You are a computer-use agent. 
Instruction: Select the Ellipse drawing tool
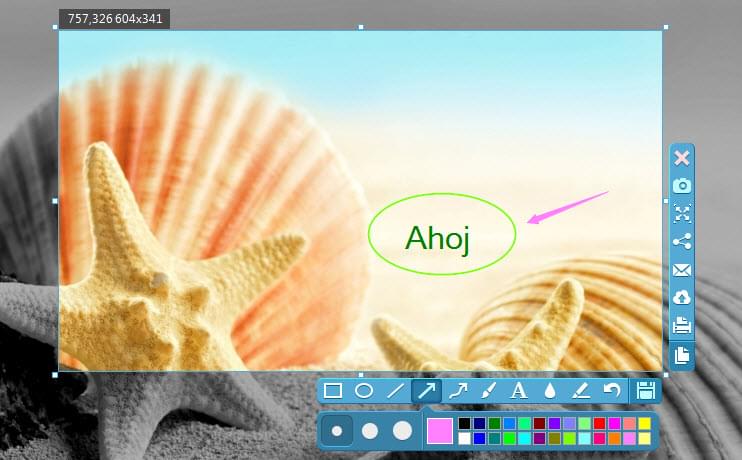[x=364, y=391]
